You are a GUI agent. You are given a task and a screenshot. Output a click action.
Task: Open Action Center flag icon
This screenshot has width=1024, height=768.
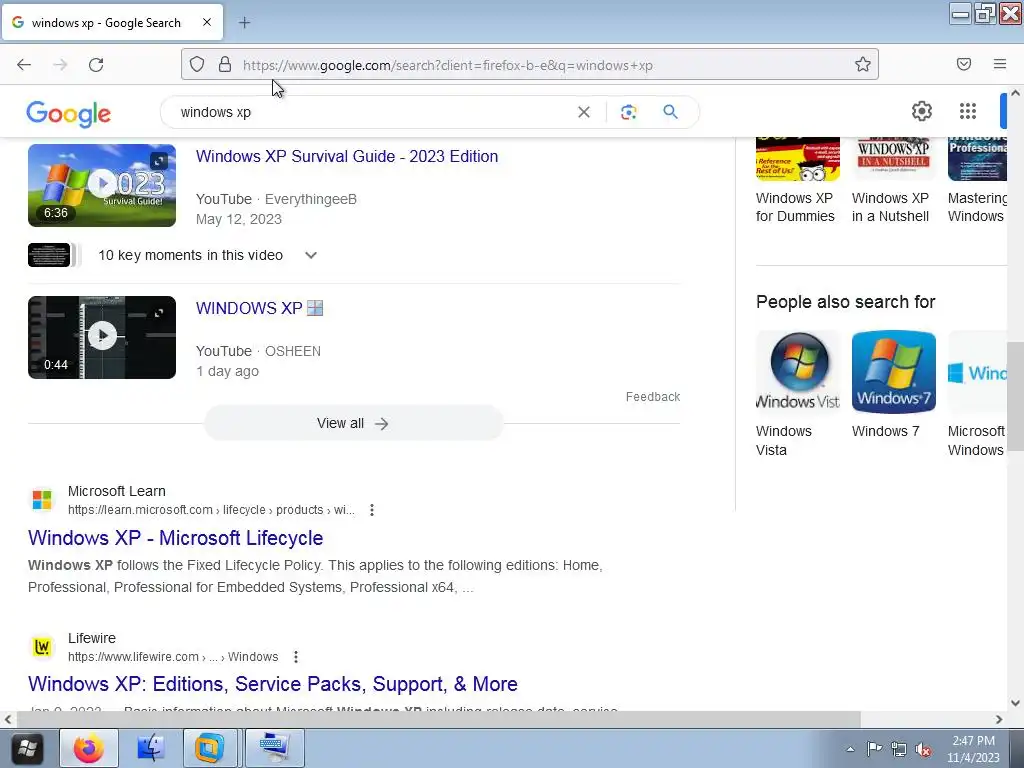click(x=874, y=749)
